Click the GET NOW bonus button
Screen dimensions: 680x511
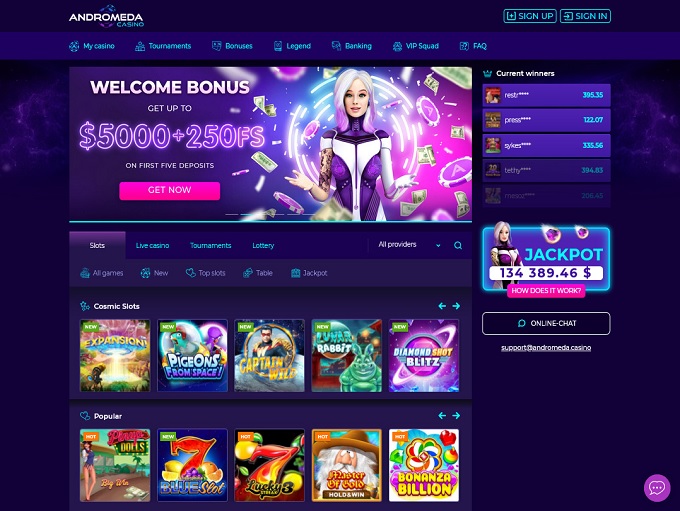pos(170,190)
